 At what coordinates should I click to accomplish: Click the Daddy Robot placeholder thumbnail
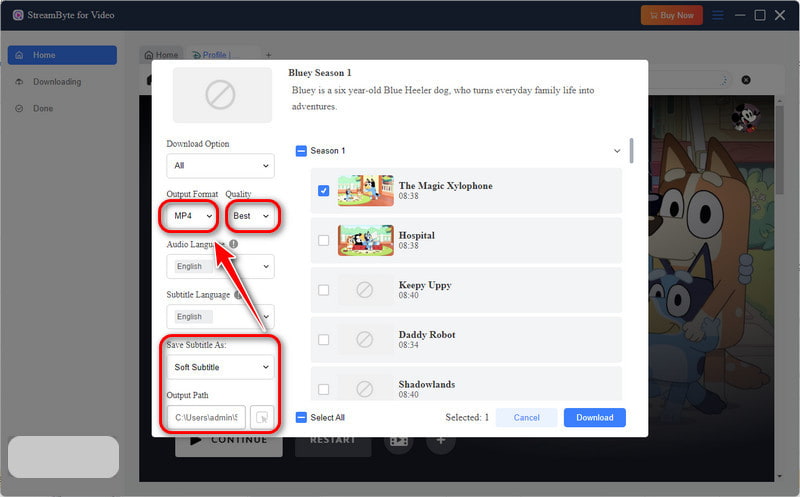click(x=364, y=339)
